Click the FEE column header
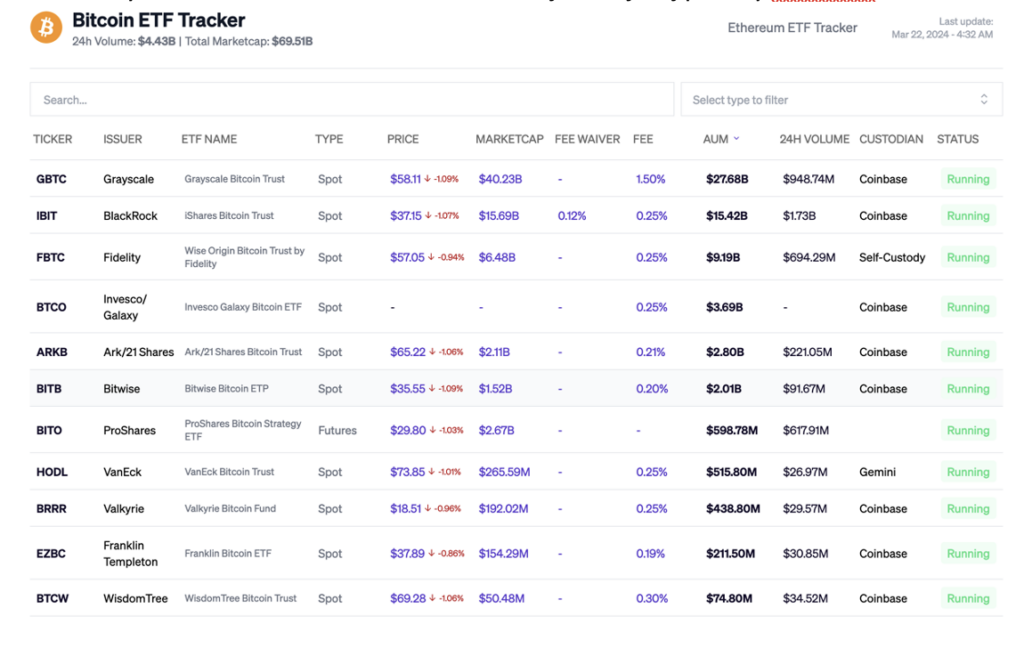This screenshot has width=1024, height=648. (x=643, y=139)
